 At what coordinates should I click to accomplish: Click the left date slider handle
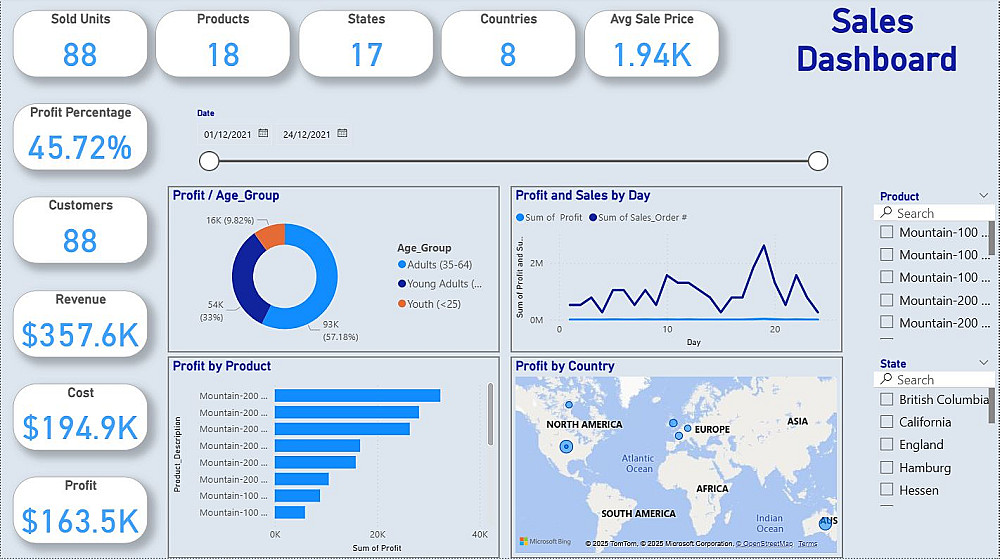209,161
